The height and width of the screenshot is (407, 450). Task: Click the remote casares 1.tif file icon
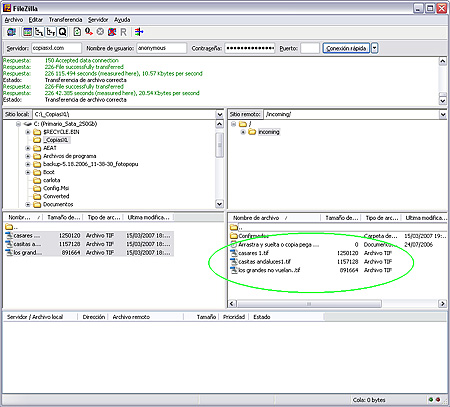click(x=234, y=253)
